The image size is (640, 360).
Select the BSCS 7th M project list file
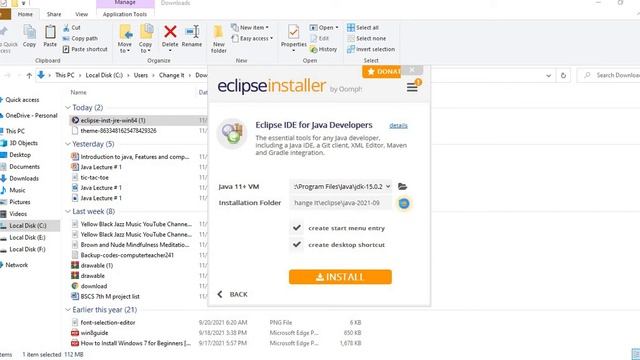pyautogui.click(x=110, y=296)
